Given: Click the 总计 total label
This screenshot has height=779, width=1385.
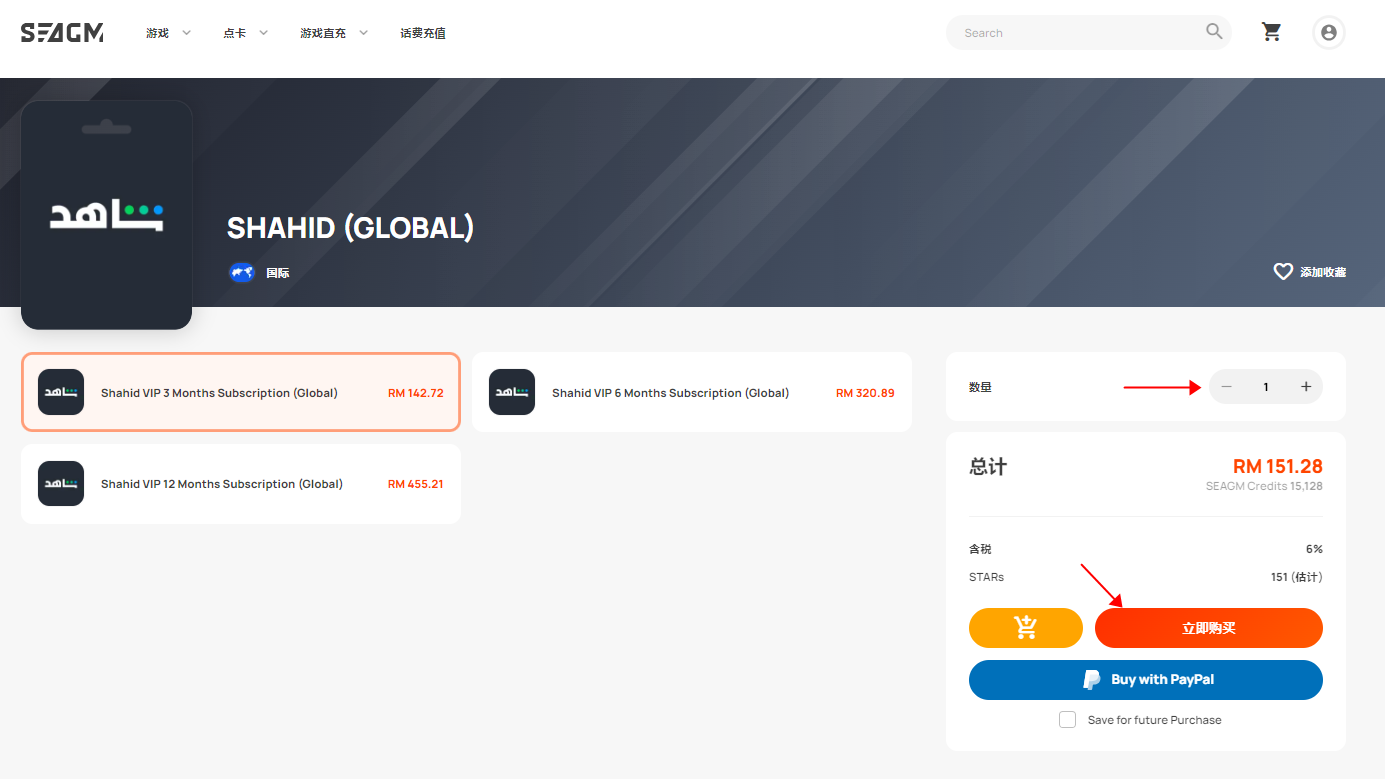Looking at the screenshot, I should 988,467.
